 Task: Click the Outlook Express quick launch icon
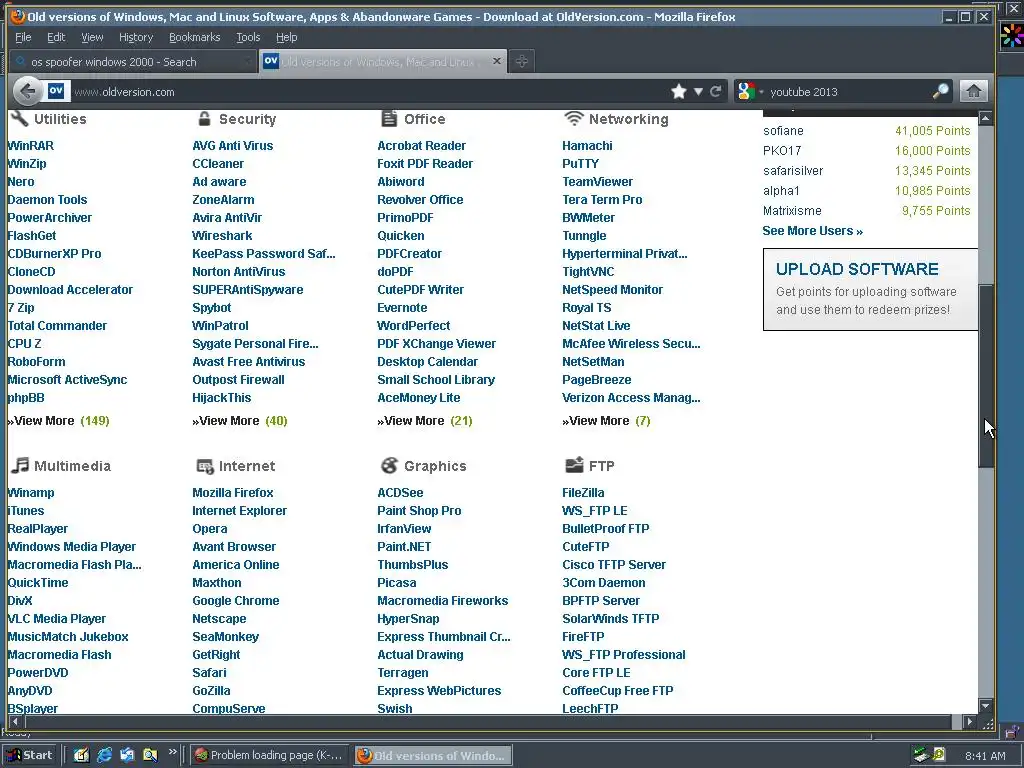127,755
